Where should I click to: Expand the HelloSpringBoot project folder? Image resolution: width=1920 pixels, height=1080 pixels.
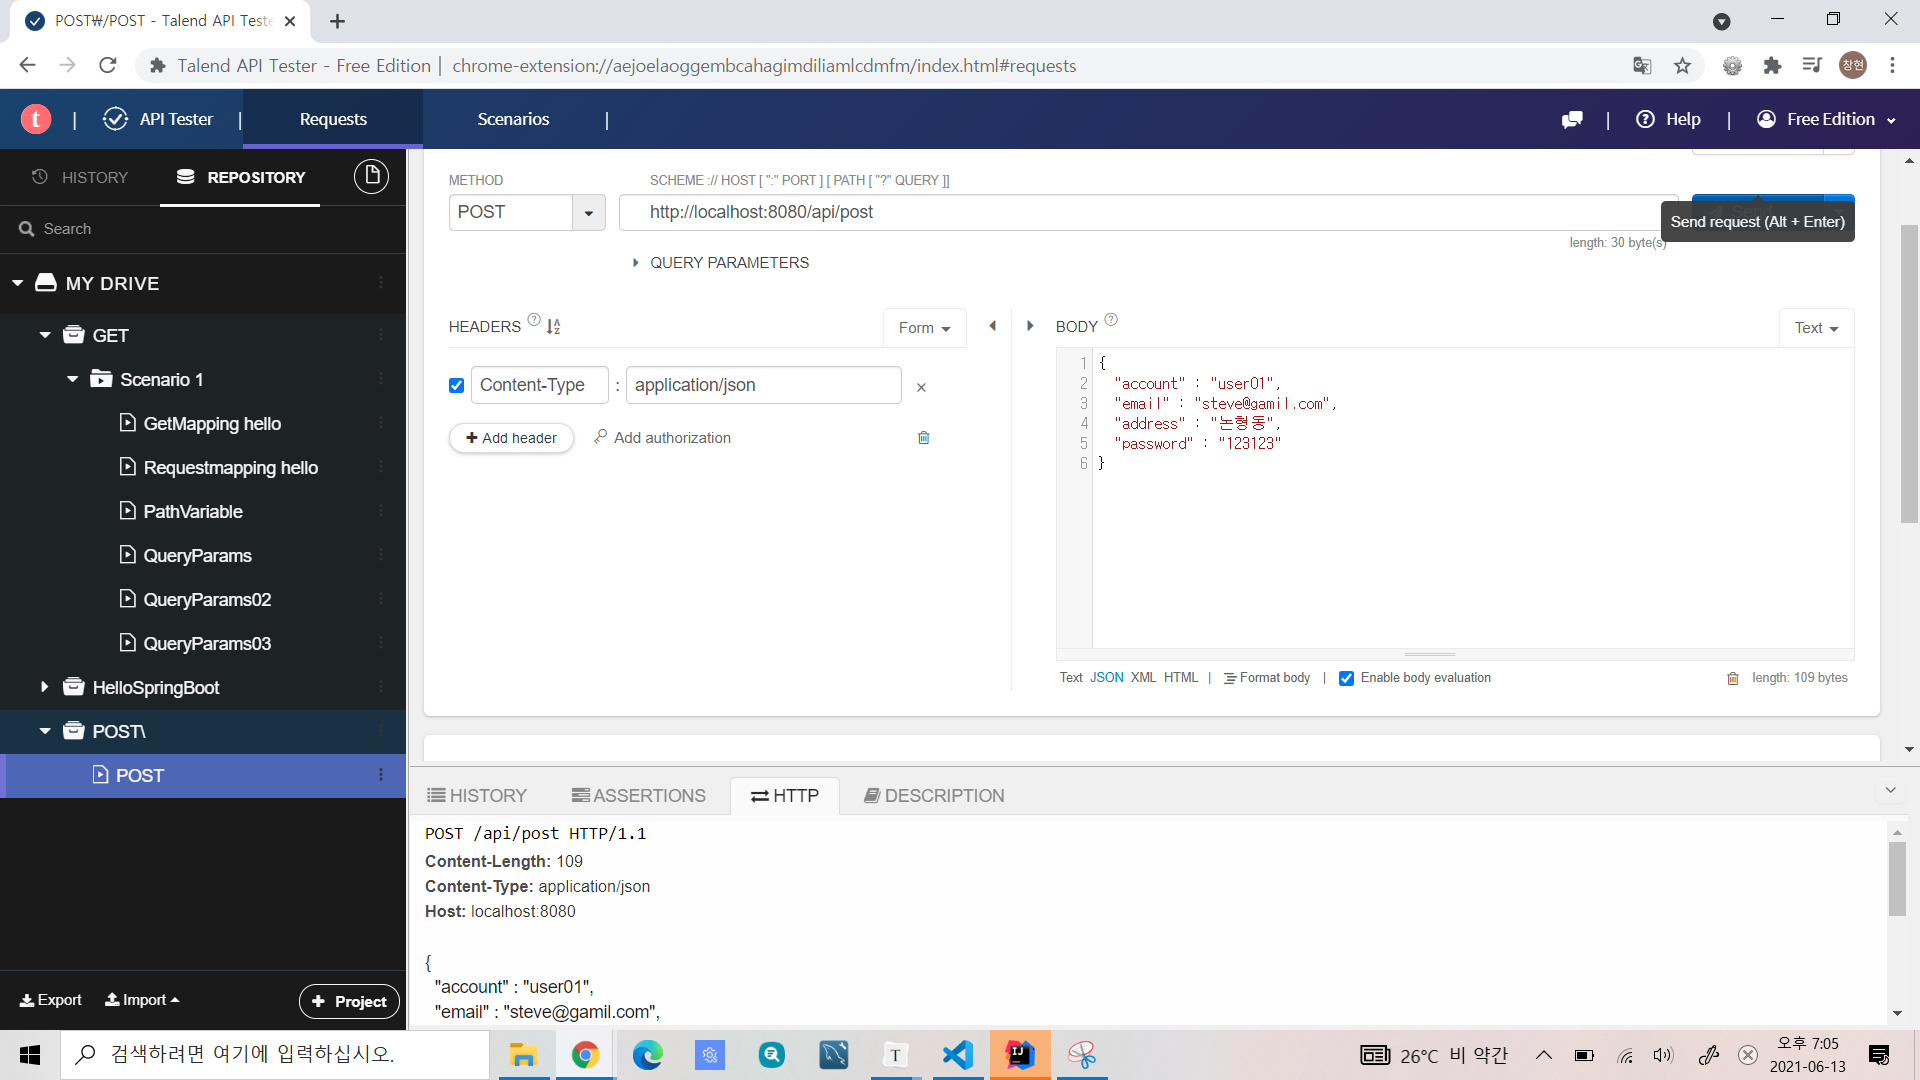44,687
